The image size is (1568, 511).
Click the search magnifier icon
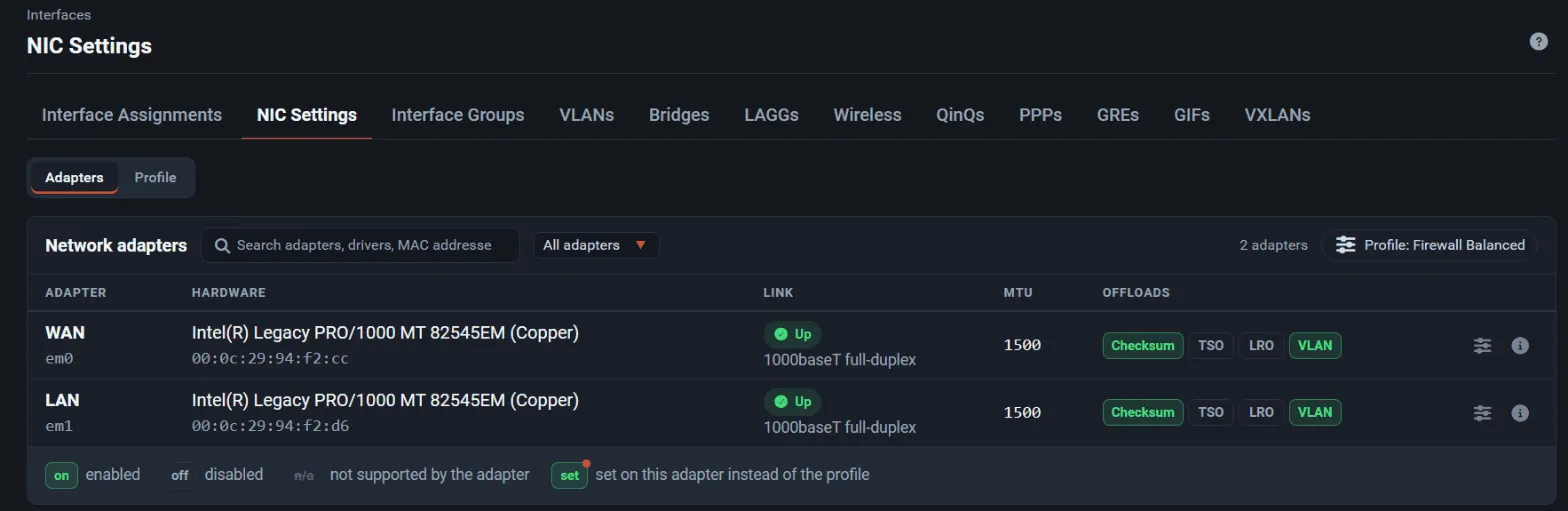pyautogui.click(x=222, y=245)
